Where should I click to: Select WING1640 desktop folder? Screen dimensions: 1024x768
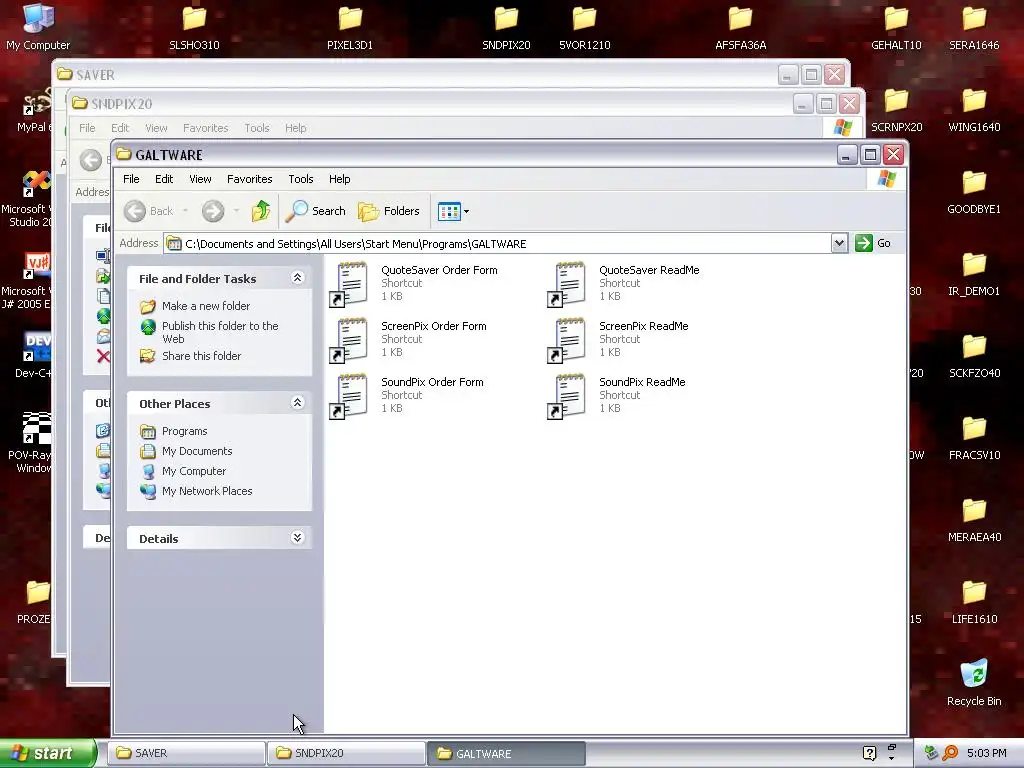[974, 110]
